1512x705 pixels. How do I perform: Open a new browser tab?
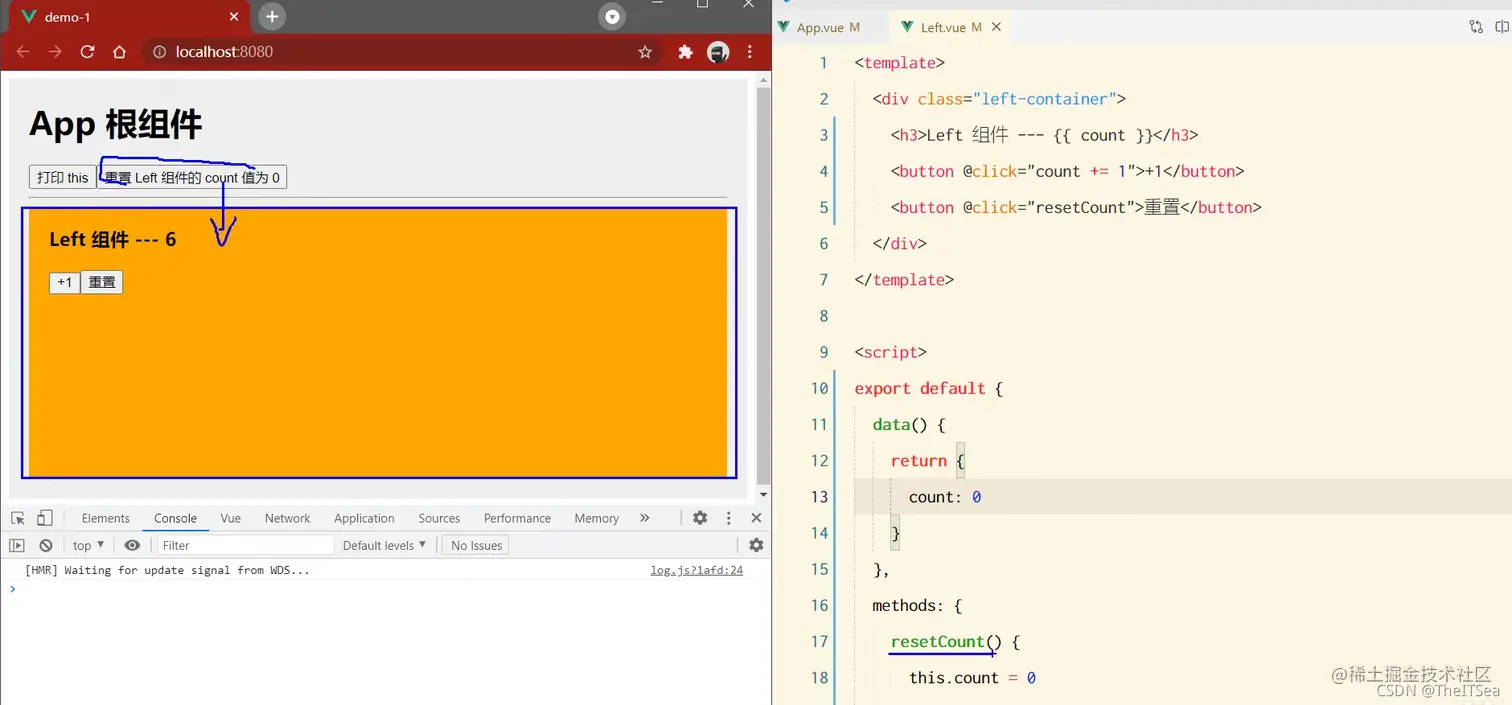(272, 16)
